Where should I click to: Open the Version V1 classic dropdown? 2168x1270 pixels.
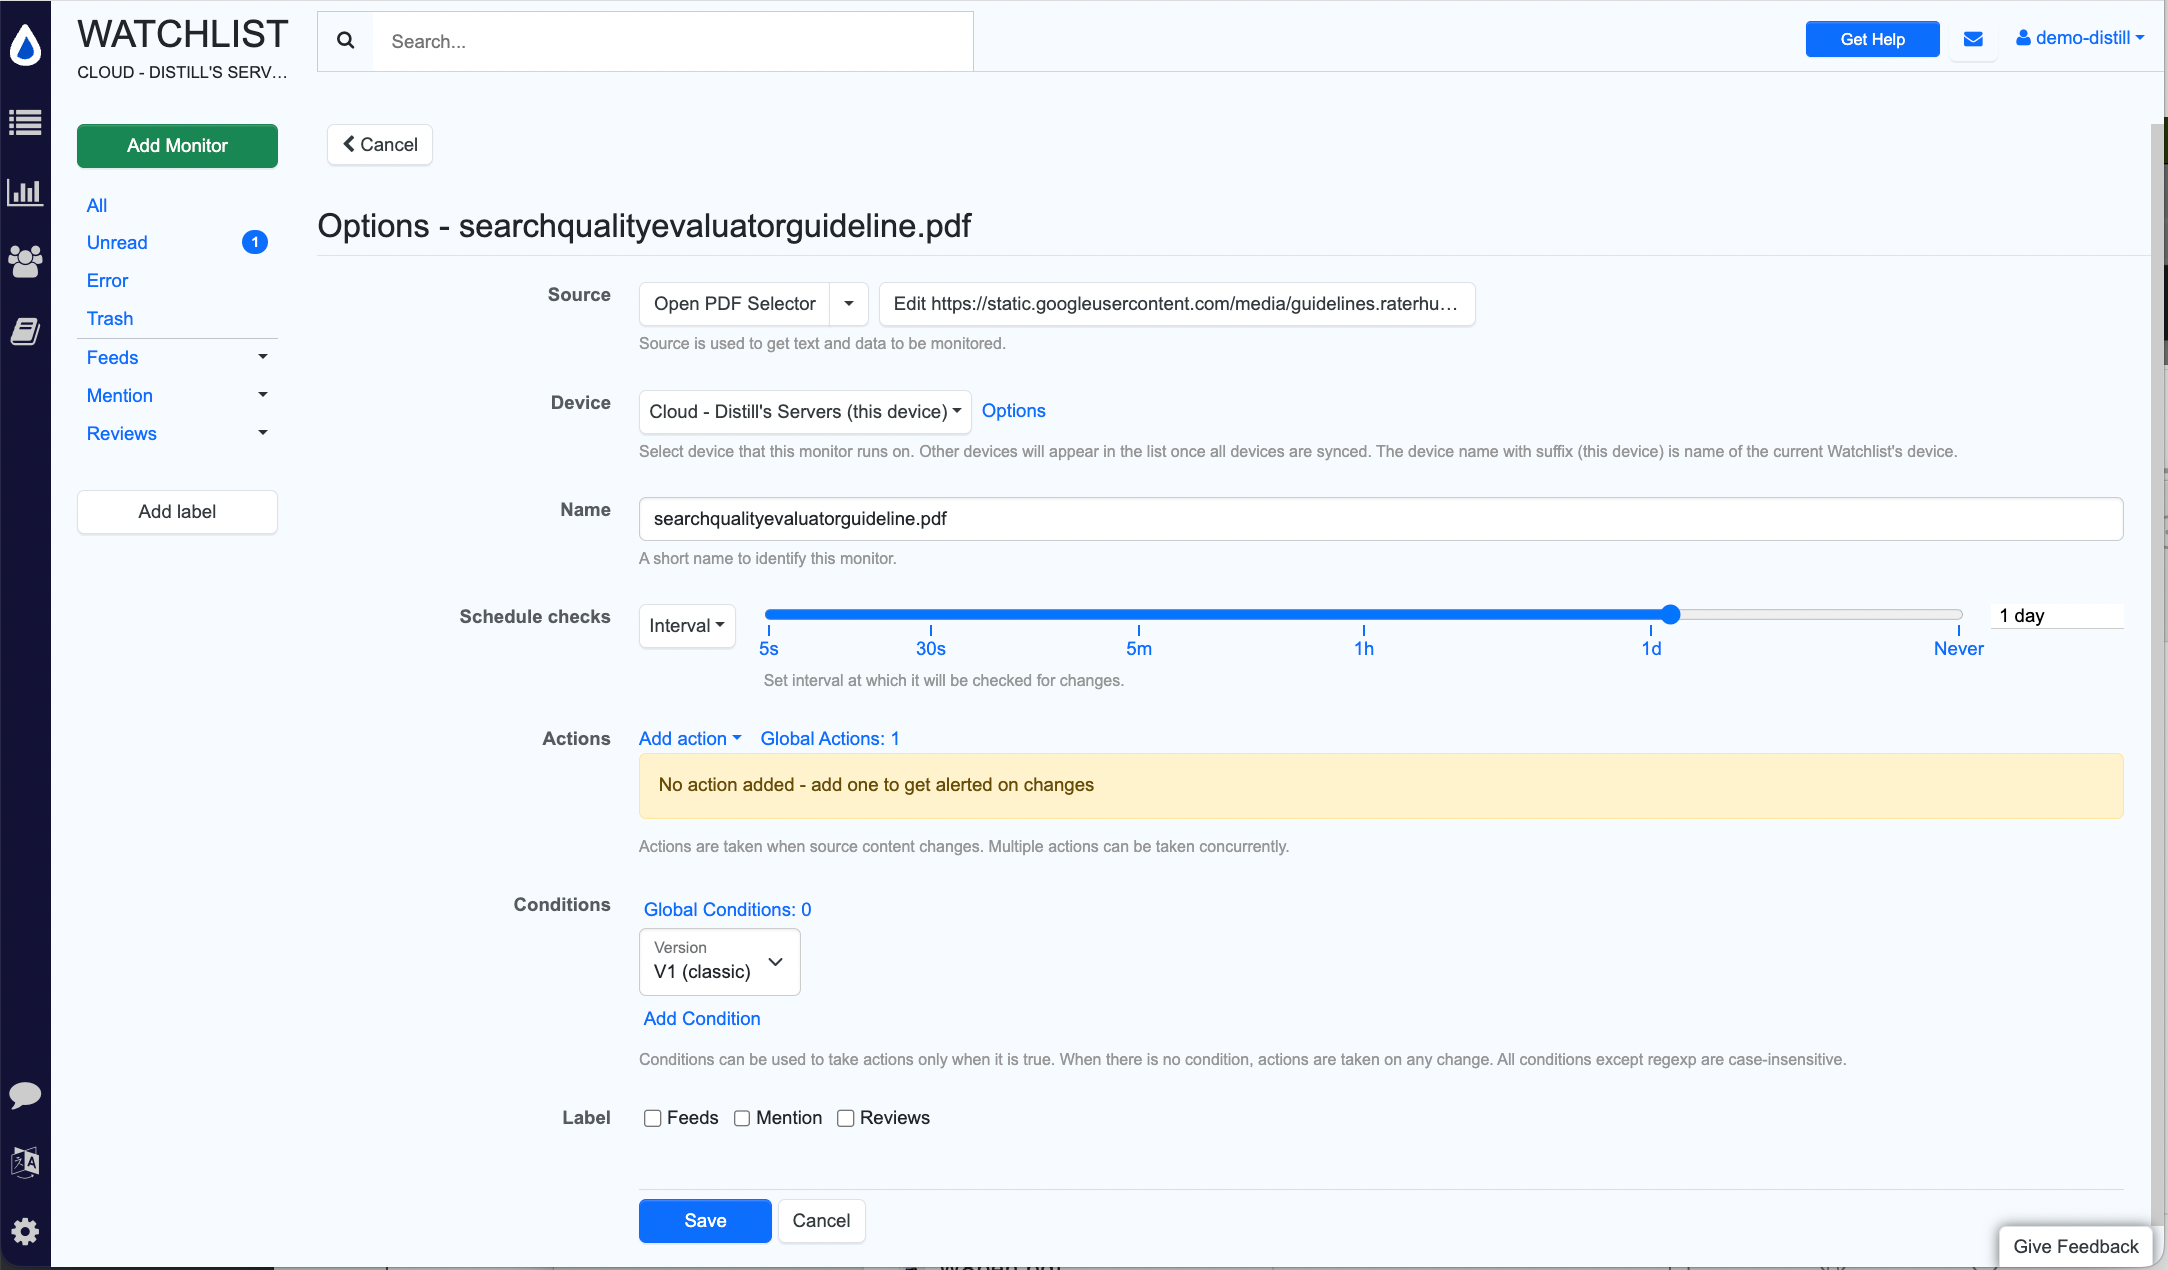(x=719, y=962)
